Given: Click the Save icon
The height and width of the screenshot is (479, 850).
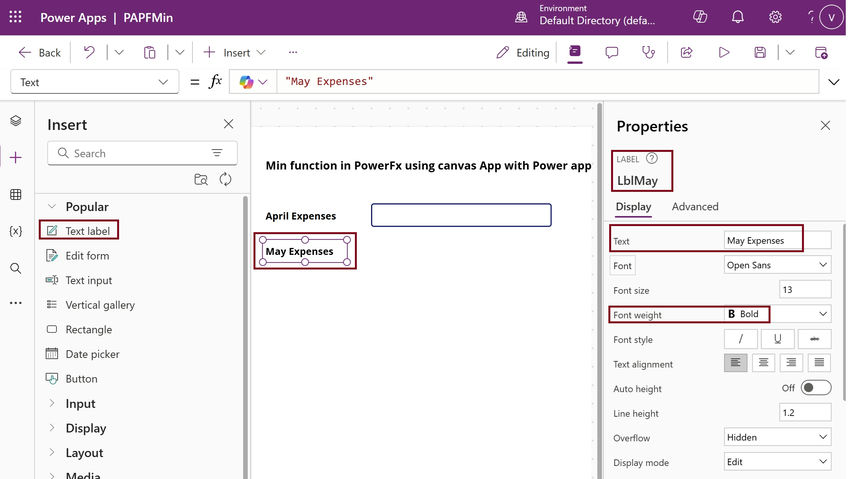Looking at the screenshot, I should (x=760, y=53).
